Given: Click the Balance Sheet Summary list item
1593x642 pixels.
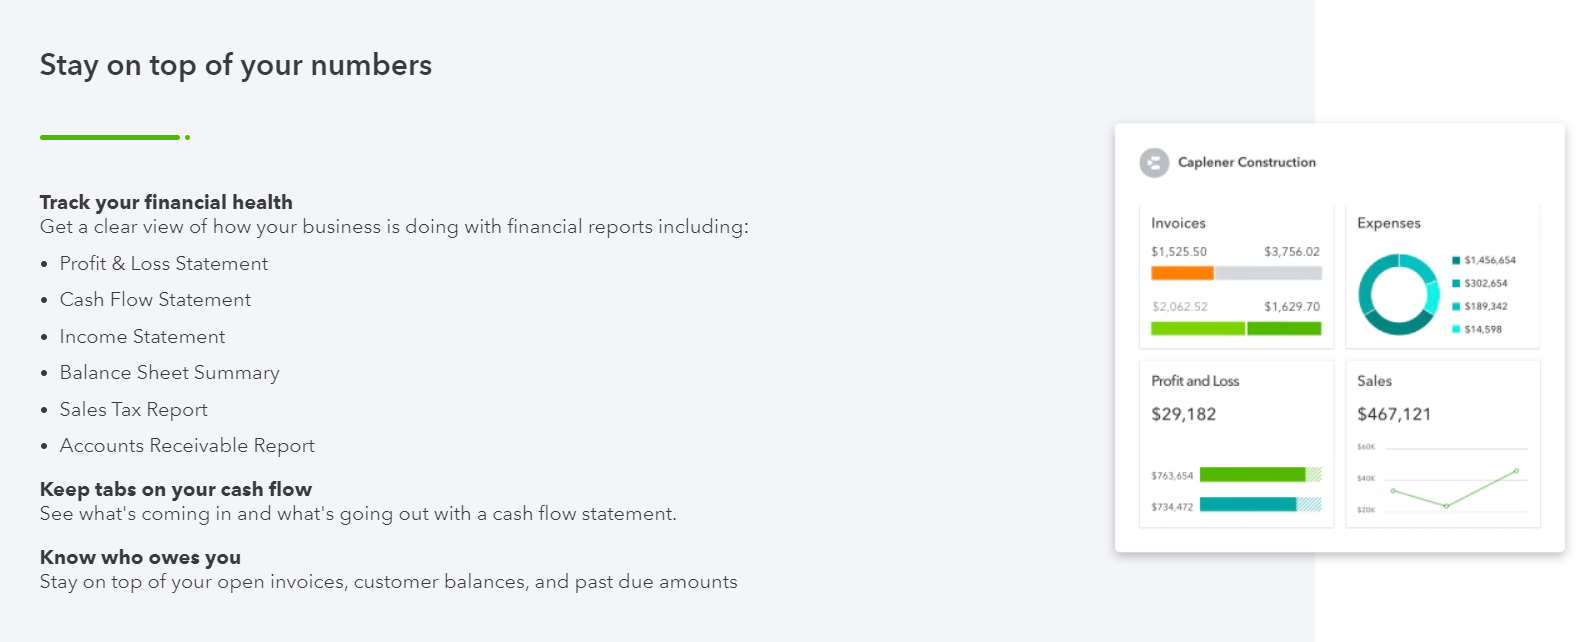Looking at the screenshot, I should pos(169,372).
